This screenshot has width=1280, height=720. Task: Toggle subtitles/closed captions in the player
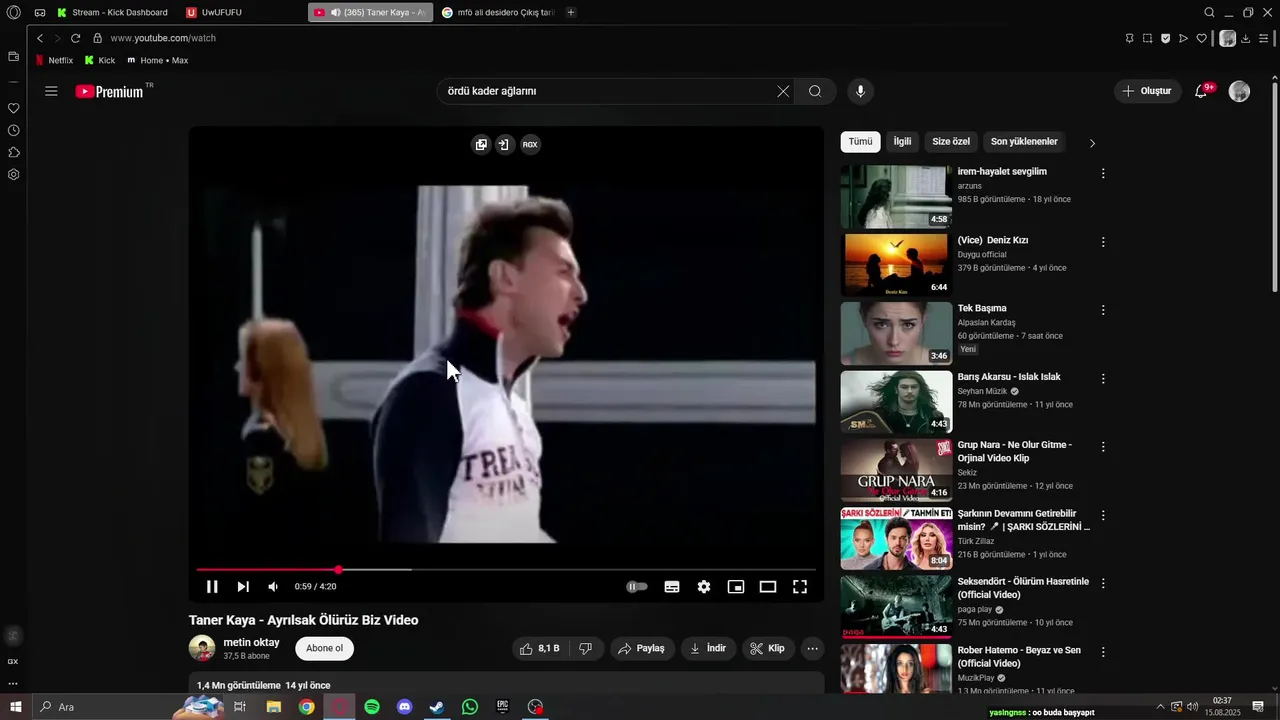pos(672,587)
